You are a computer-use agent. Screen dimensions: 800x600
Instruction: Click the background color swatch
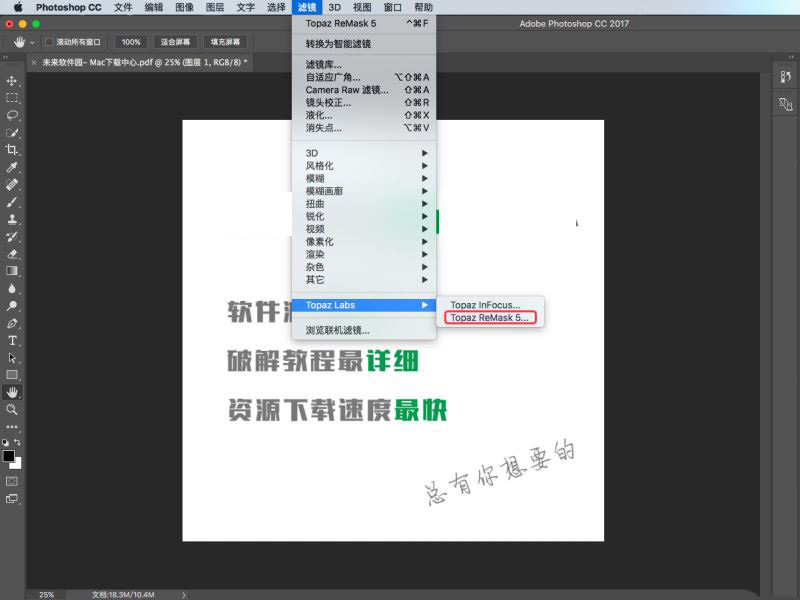point(18,464)
